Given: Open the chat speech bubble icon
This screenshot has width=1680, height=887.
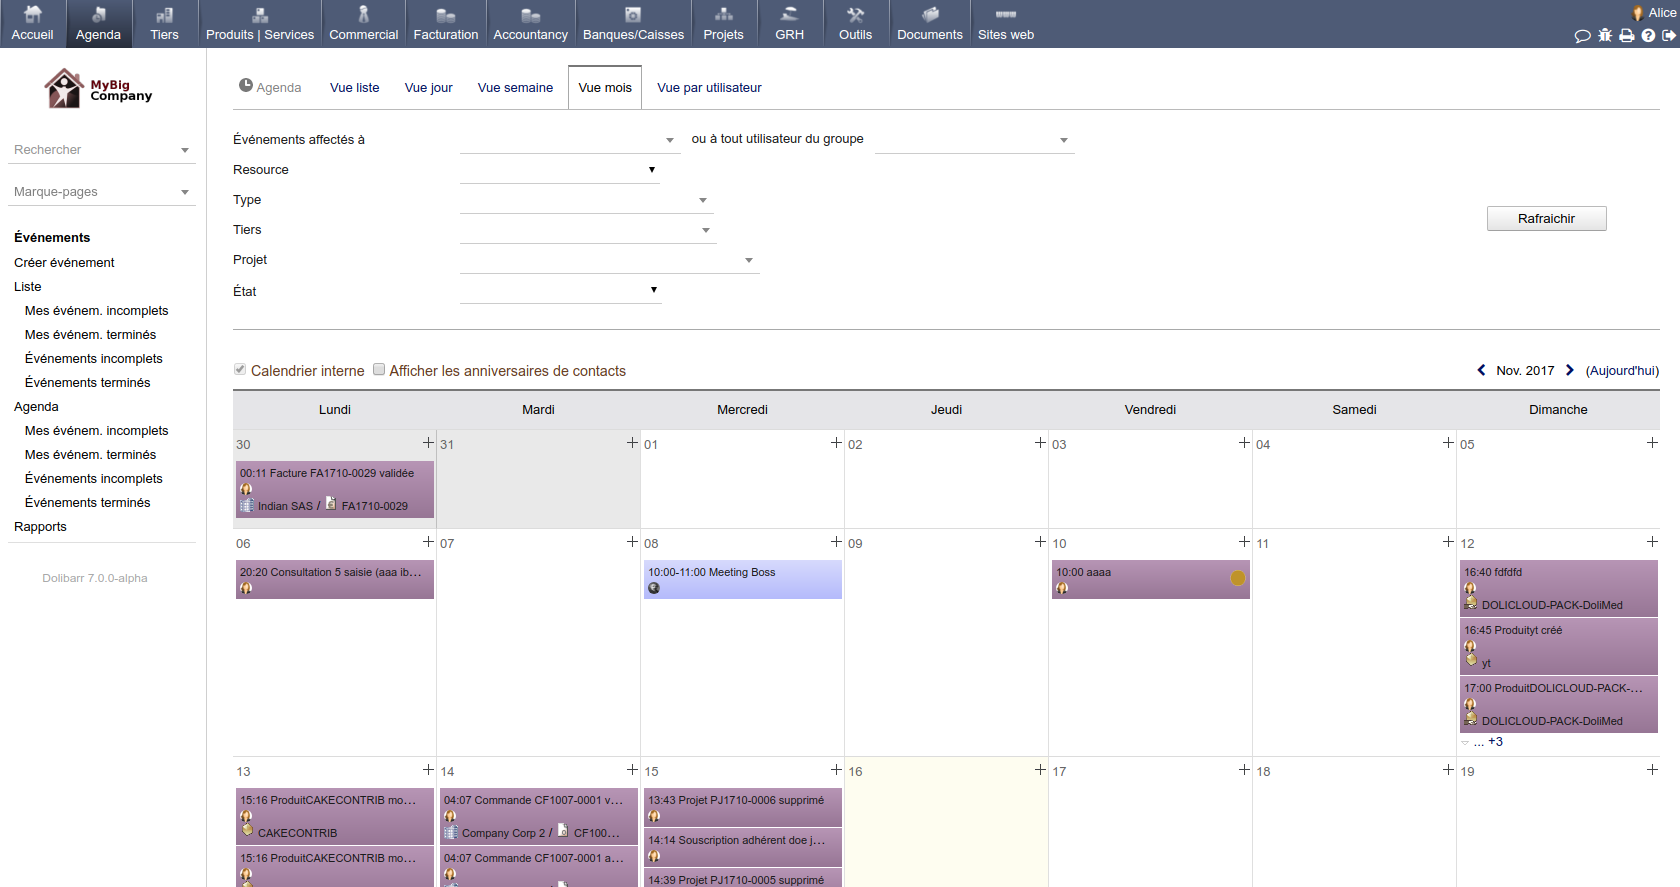Looking at the screenshot, I should (x=1582, y=36).
